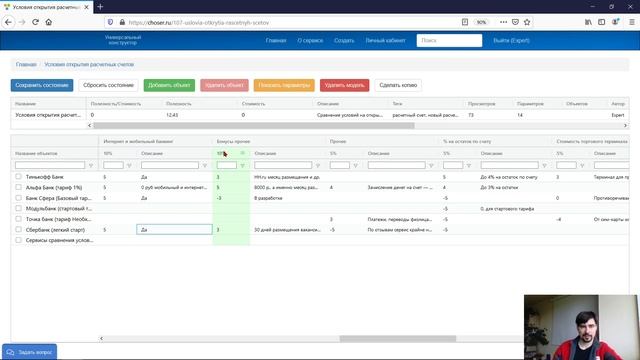Focus the Название объектов filter input
This screenshot has width=640, height=360.
(x=50, y=165)
